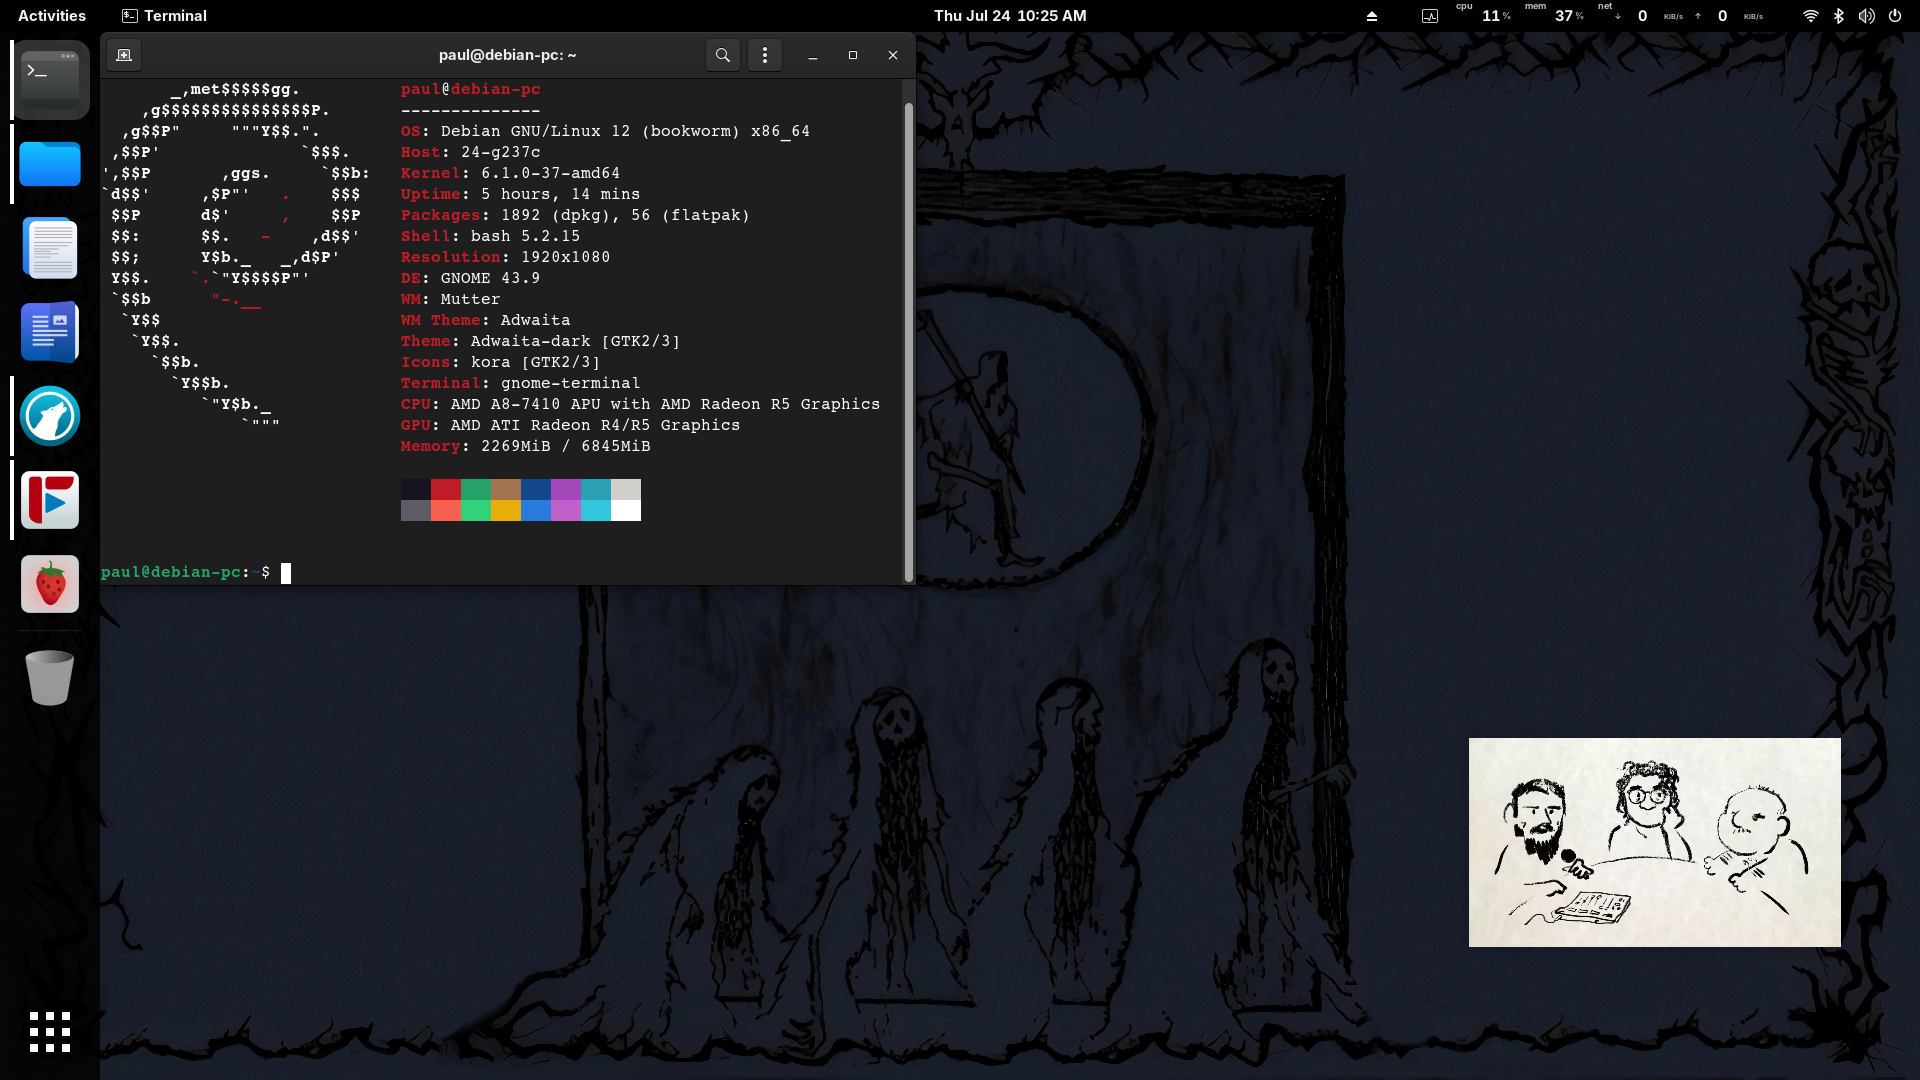Click the Terminal value gnome-terminal
Viewport: 1920px width, 1080px height.
(570, 383)
